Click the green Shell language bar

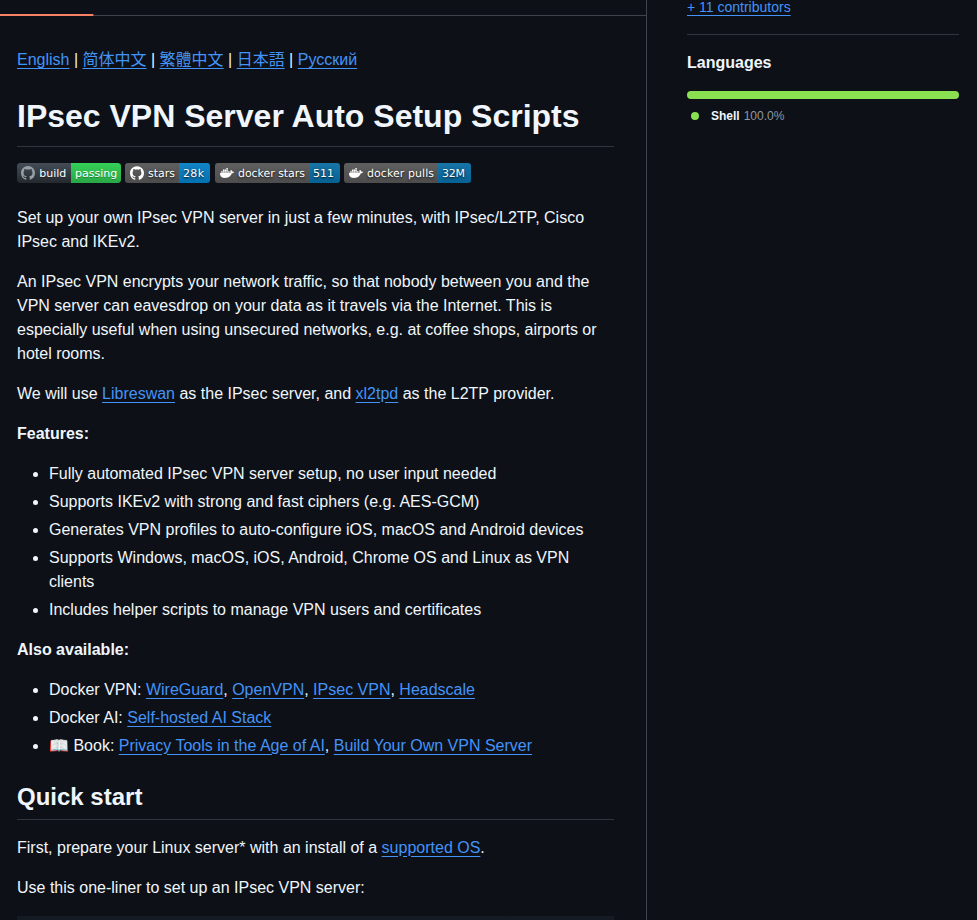(x=822, y=95)
